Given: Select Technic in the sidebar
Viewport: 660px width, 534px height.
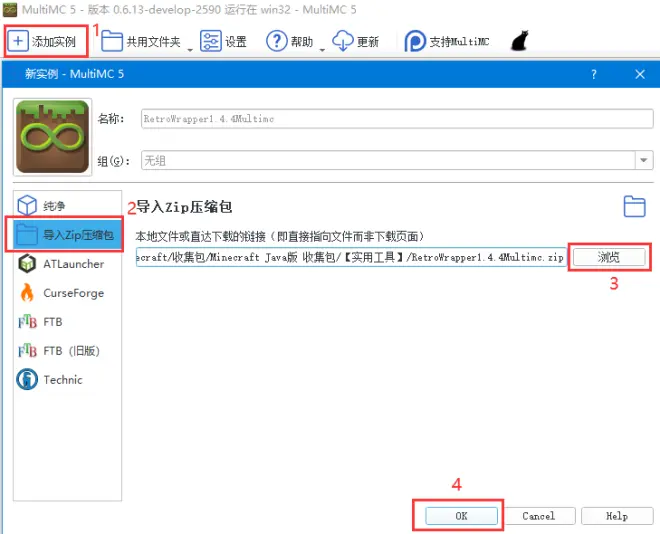Looking at the screenshot, I should 67,380.
